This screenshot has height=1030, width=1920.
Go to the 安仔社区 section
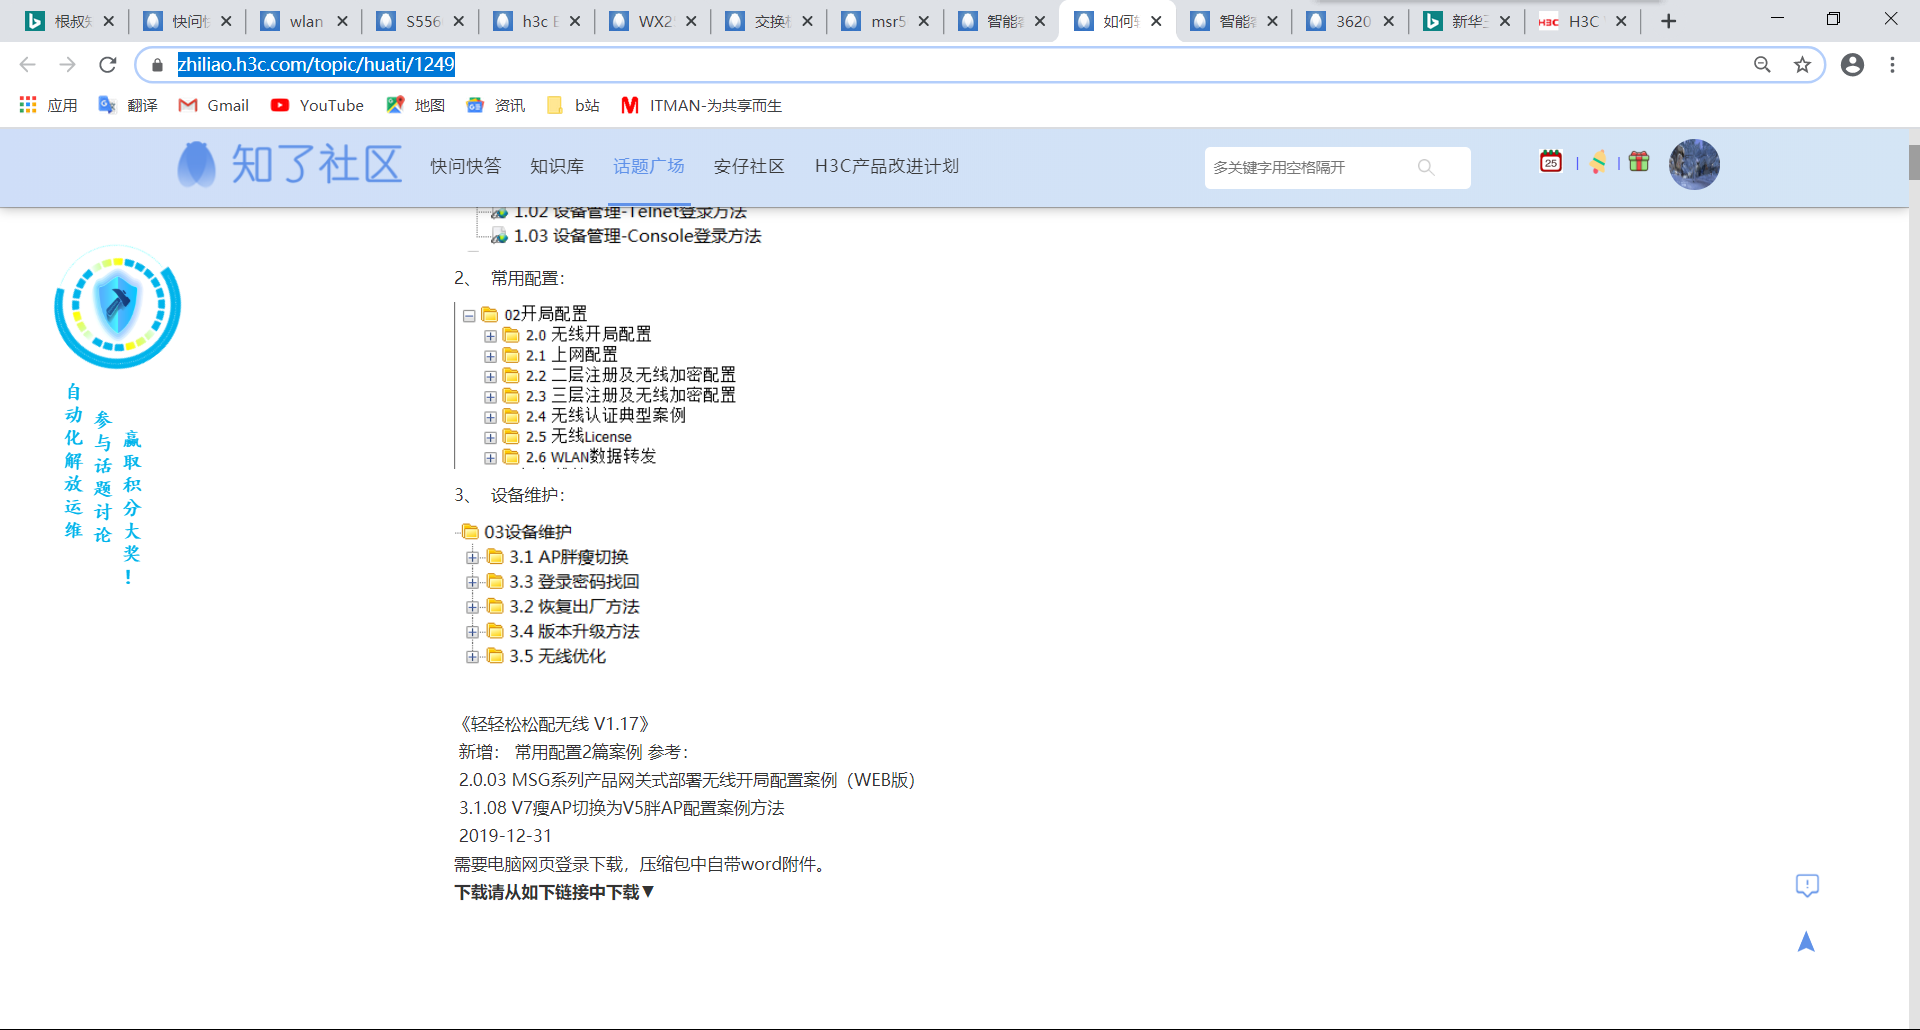749,166
